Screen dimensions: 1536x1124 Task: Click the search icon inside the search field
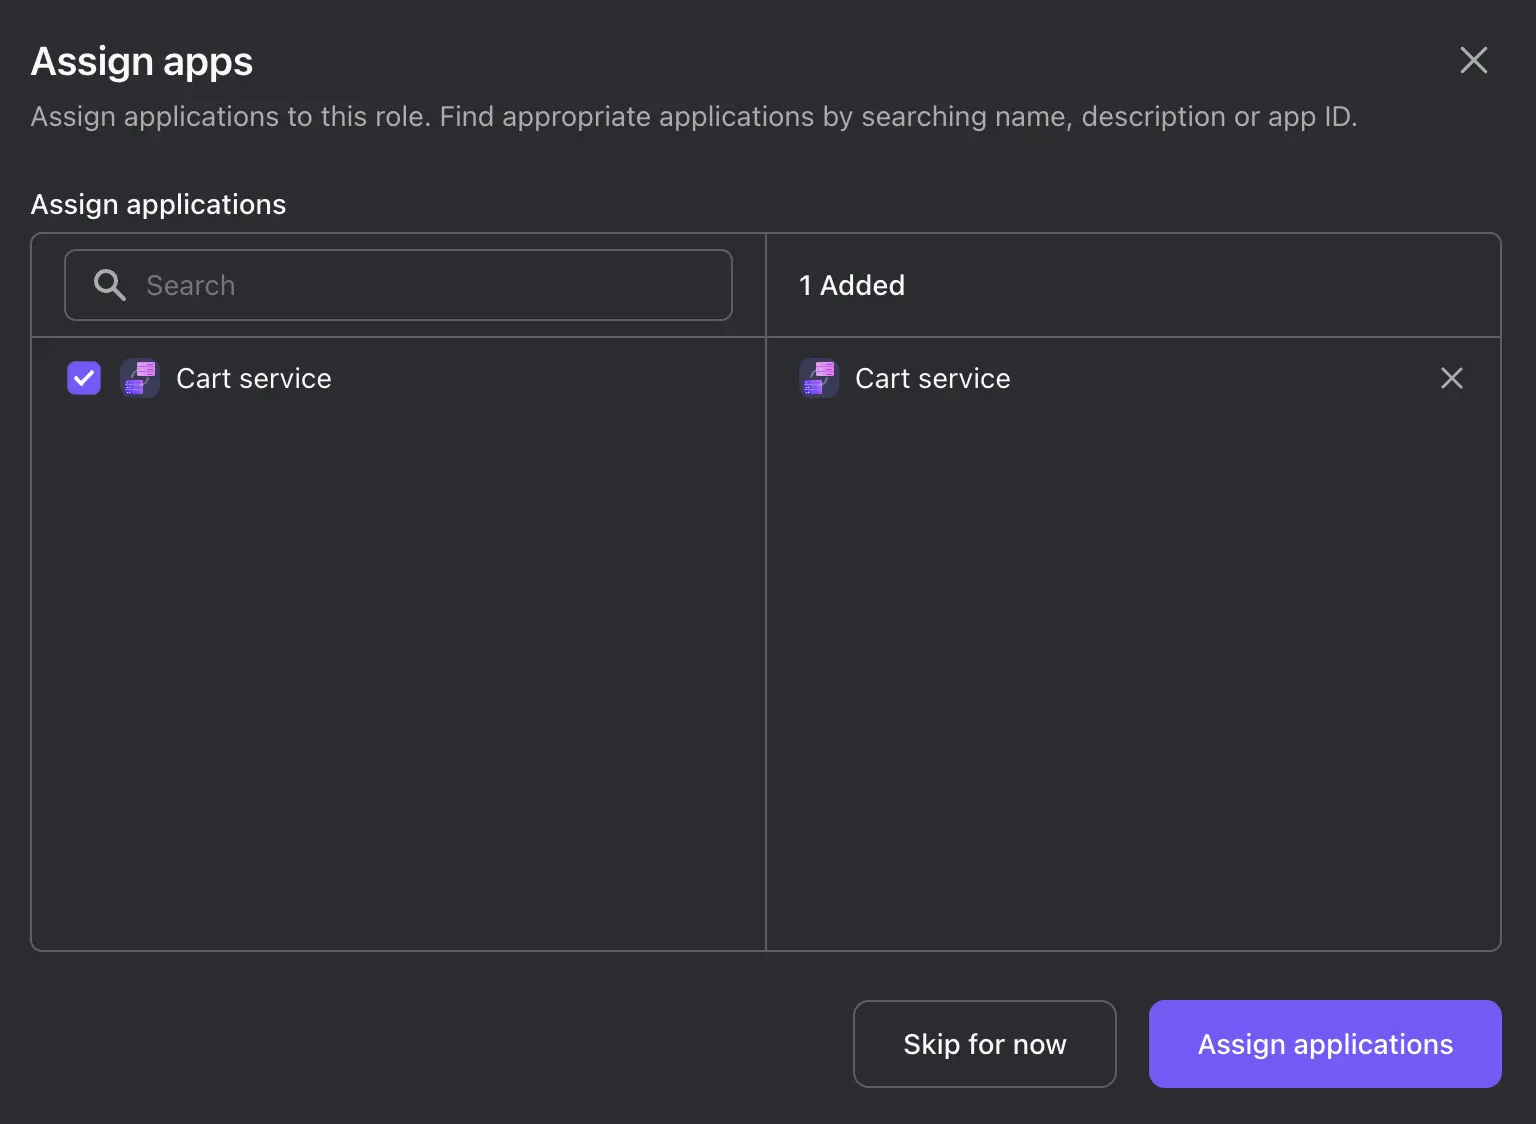[110, 285]
